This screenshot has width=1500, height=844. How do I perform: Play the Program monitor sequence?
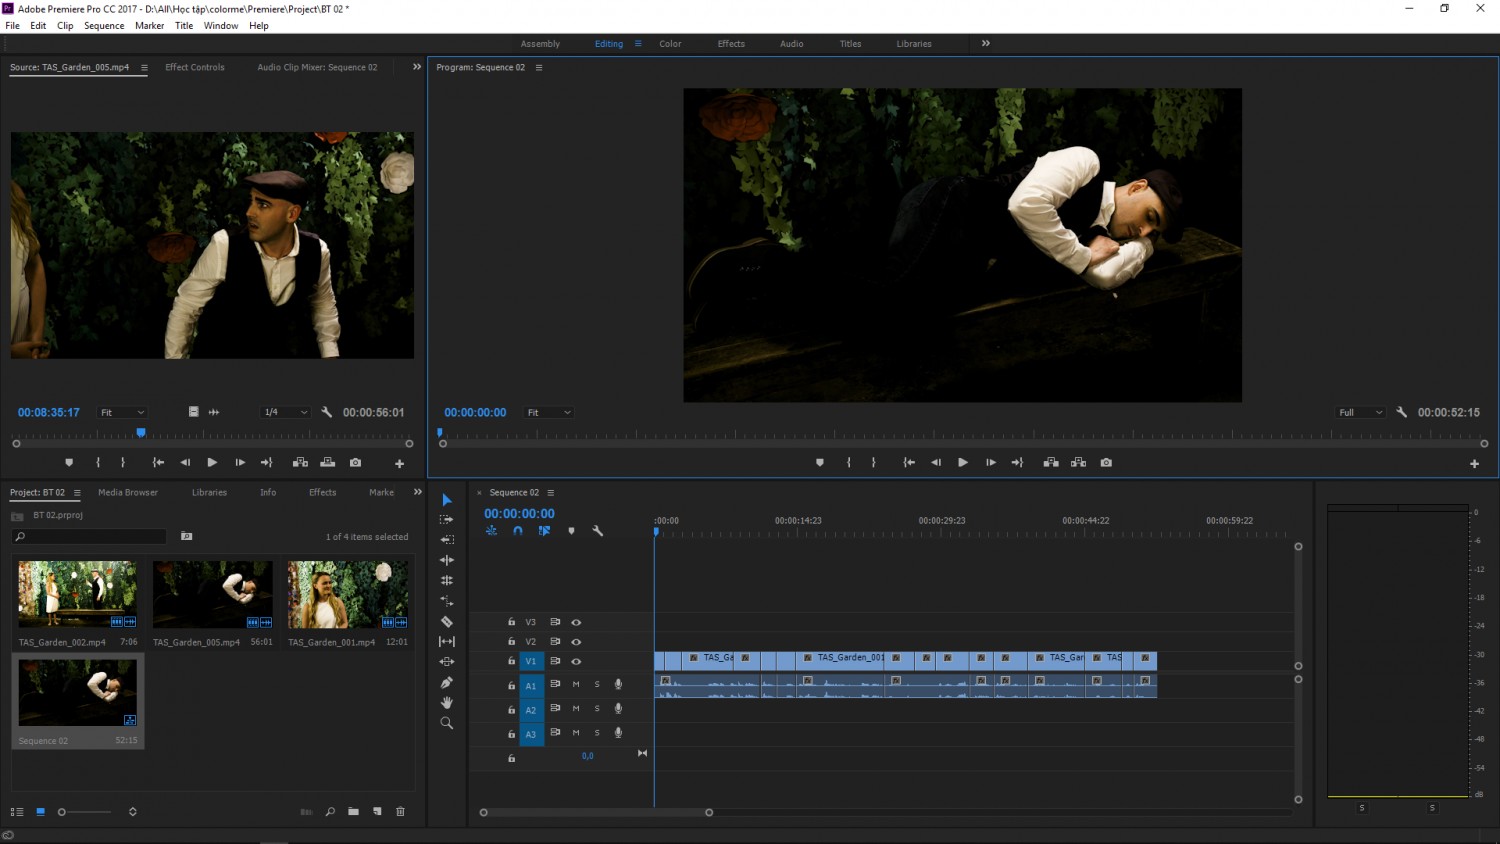click(963, 463)
